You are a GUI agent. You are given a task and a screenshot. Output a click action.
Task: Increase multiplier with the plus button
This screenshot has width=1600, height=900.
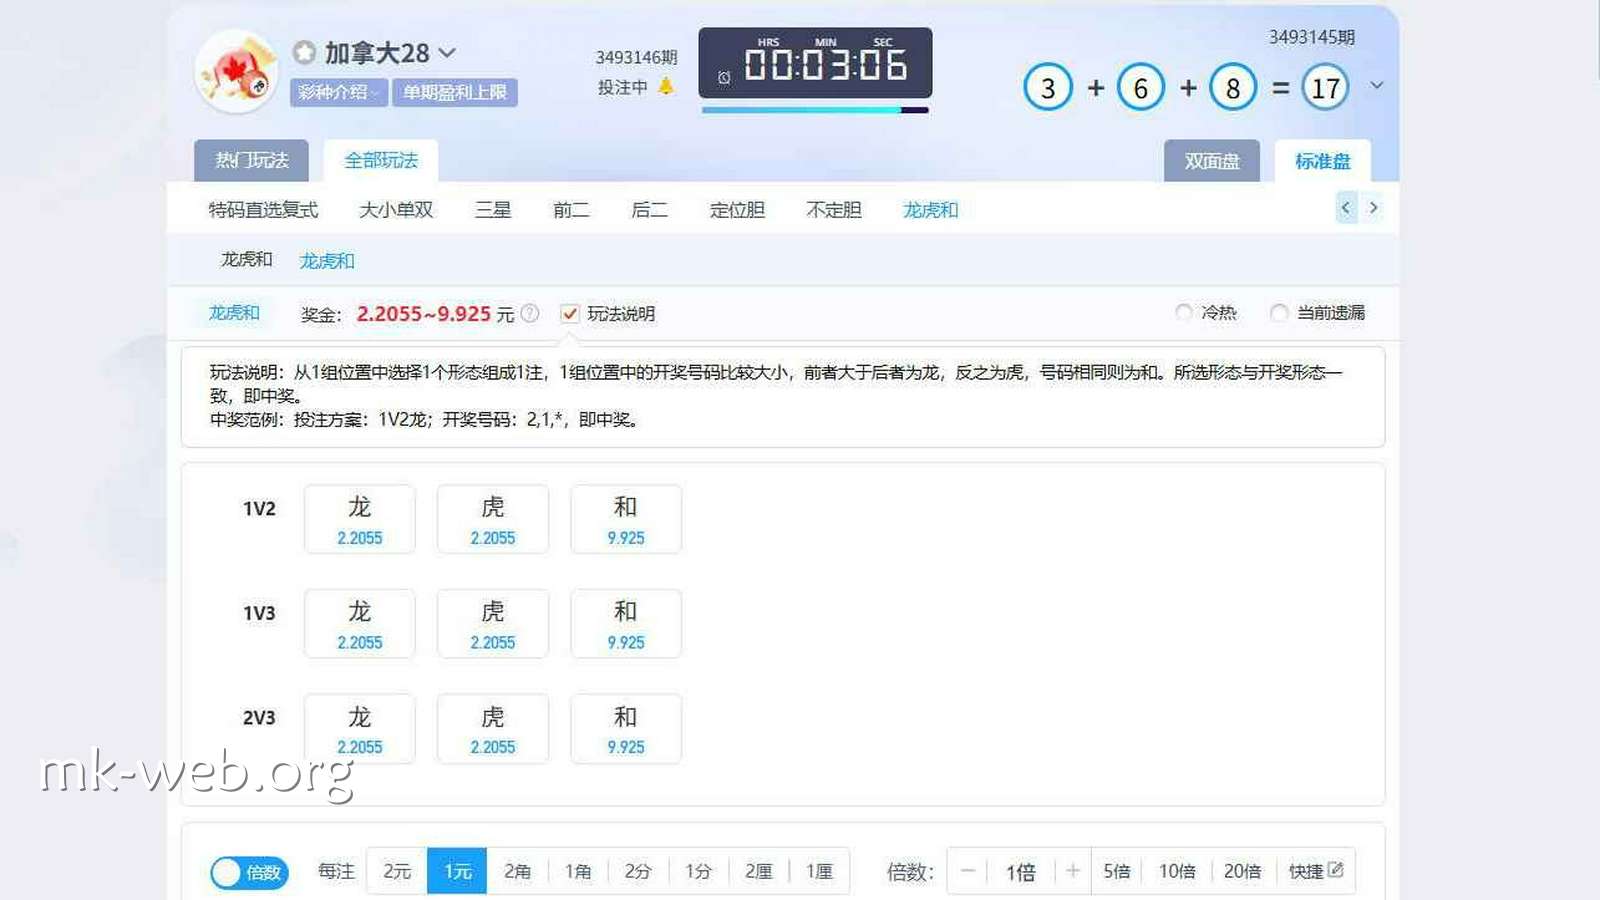click(x=1072, y=871)
